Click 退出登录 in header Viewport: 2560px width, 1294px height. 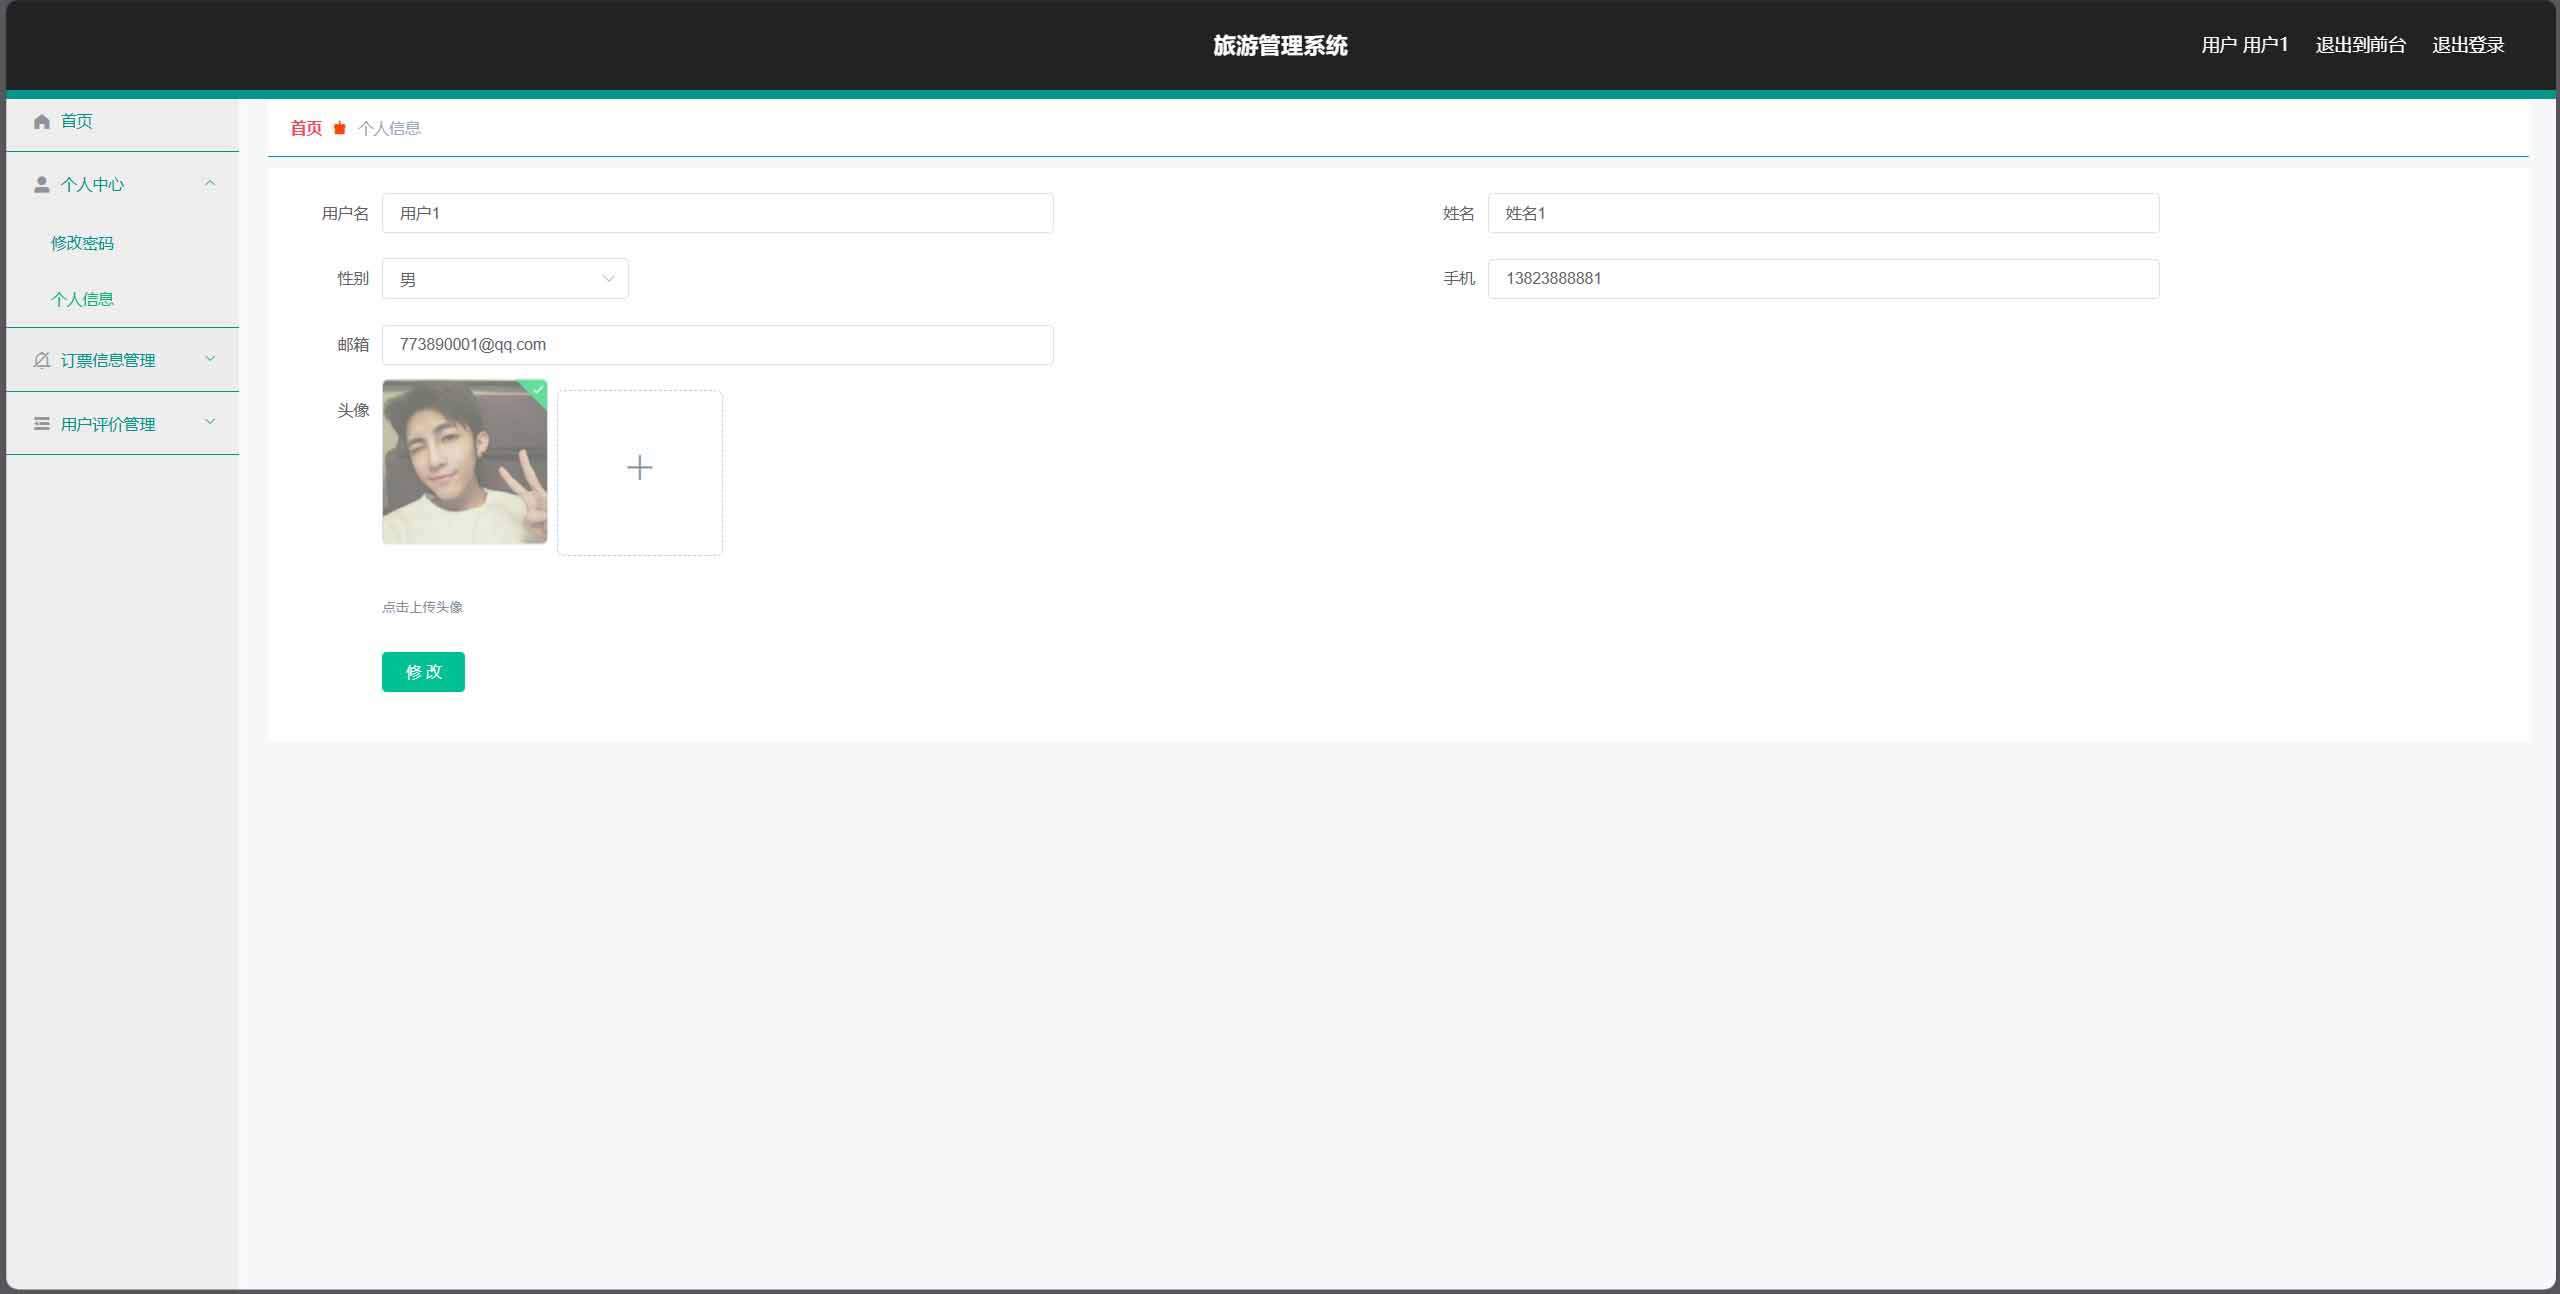point(2468,45)
